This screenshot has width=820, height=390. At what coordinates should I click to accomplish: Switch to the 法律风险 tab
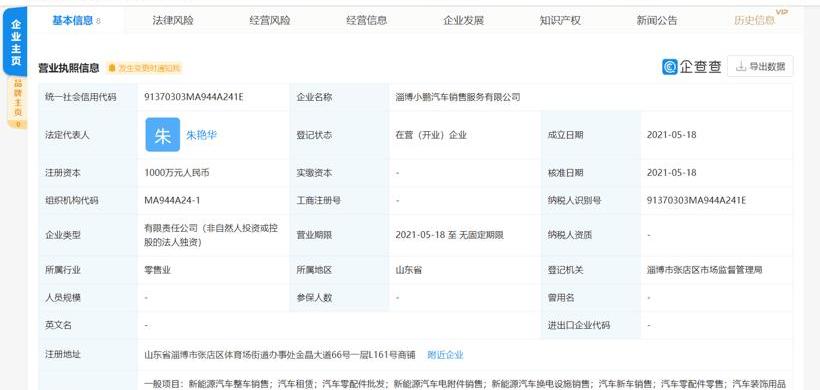[x=173, y=20]
